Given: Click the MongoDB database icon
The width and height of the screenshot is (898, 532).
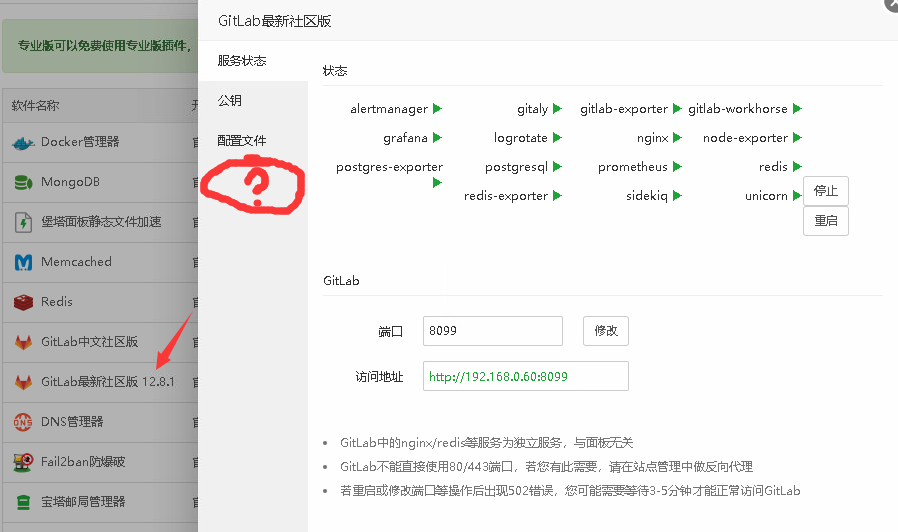Looking at the screenshot, I should tap(23, 183).
